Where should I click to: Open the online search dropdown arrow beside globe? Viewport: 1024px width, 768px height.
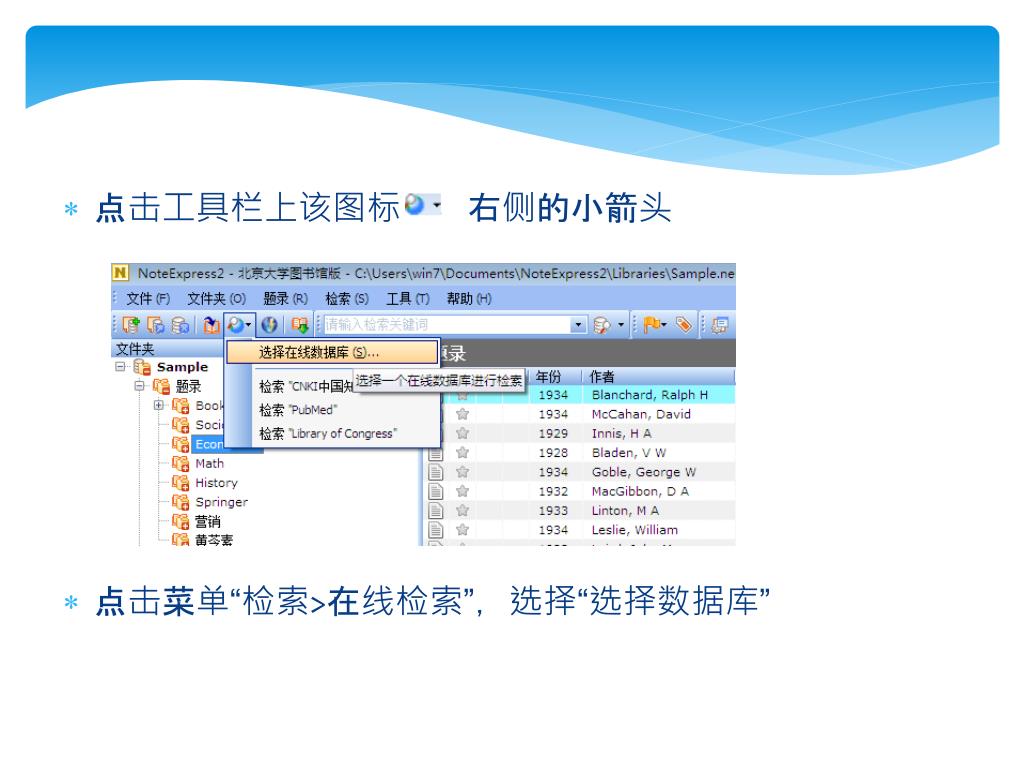coord(249,325)
